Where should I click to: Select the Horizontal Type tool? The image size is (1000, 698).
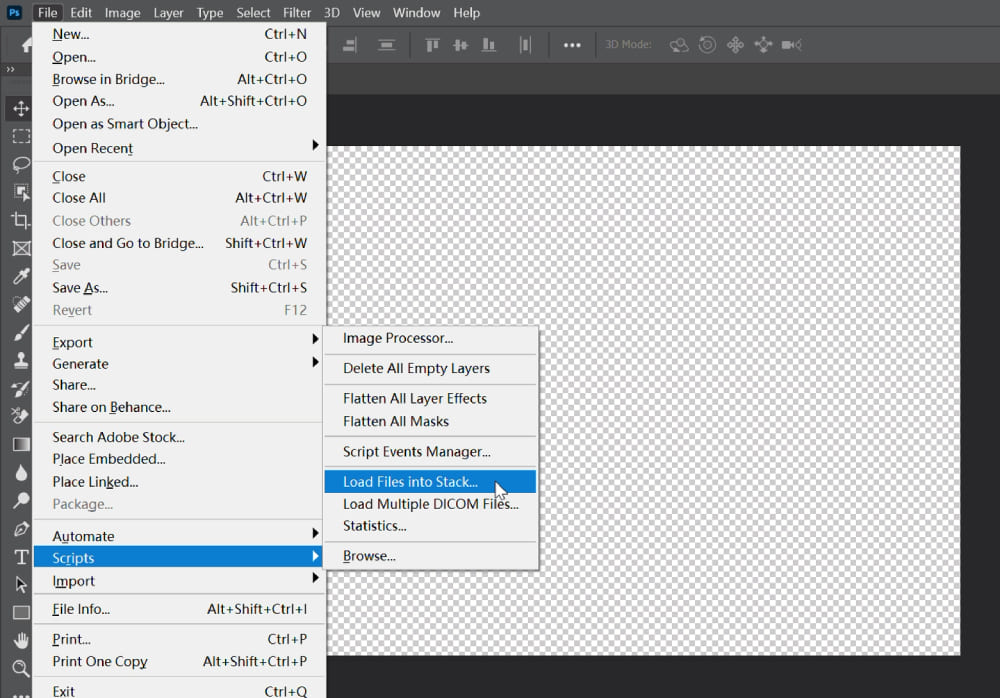(x=21, y=557)
